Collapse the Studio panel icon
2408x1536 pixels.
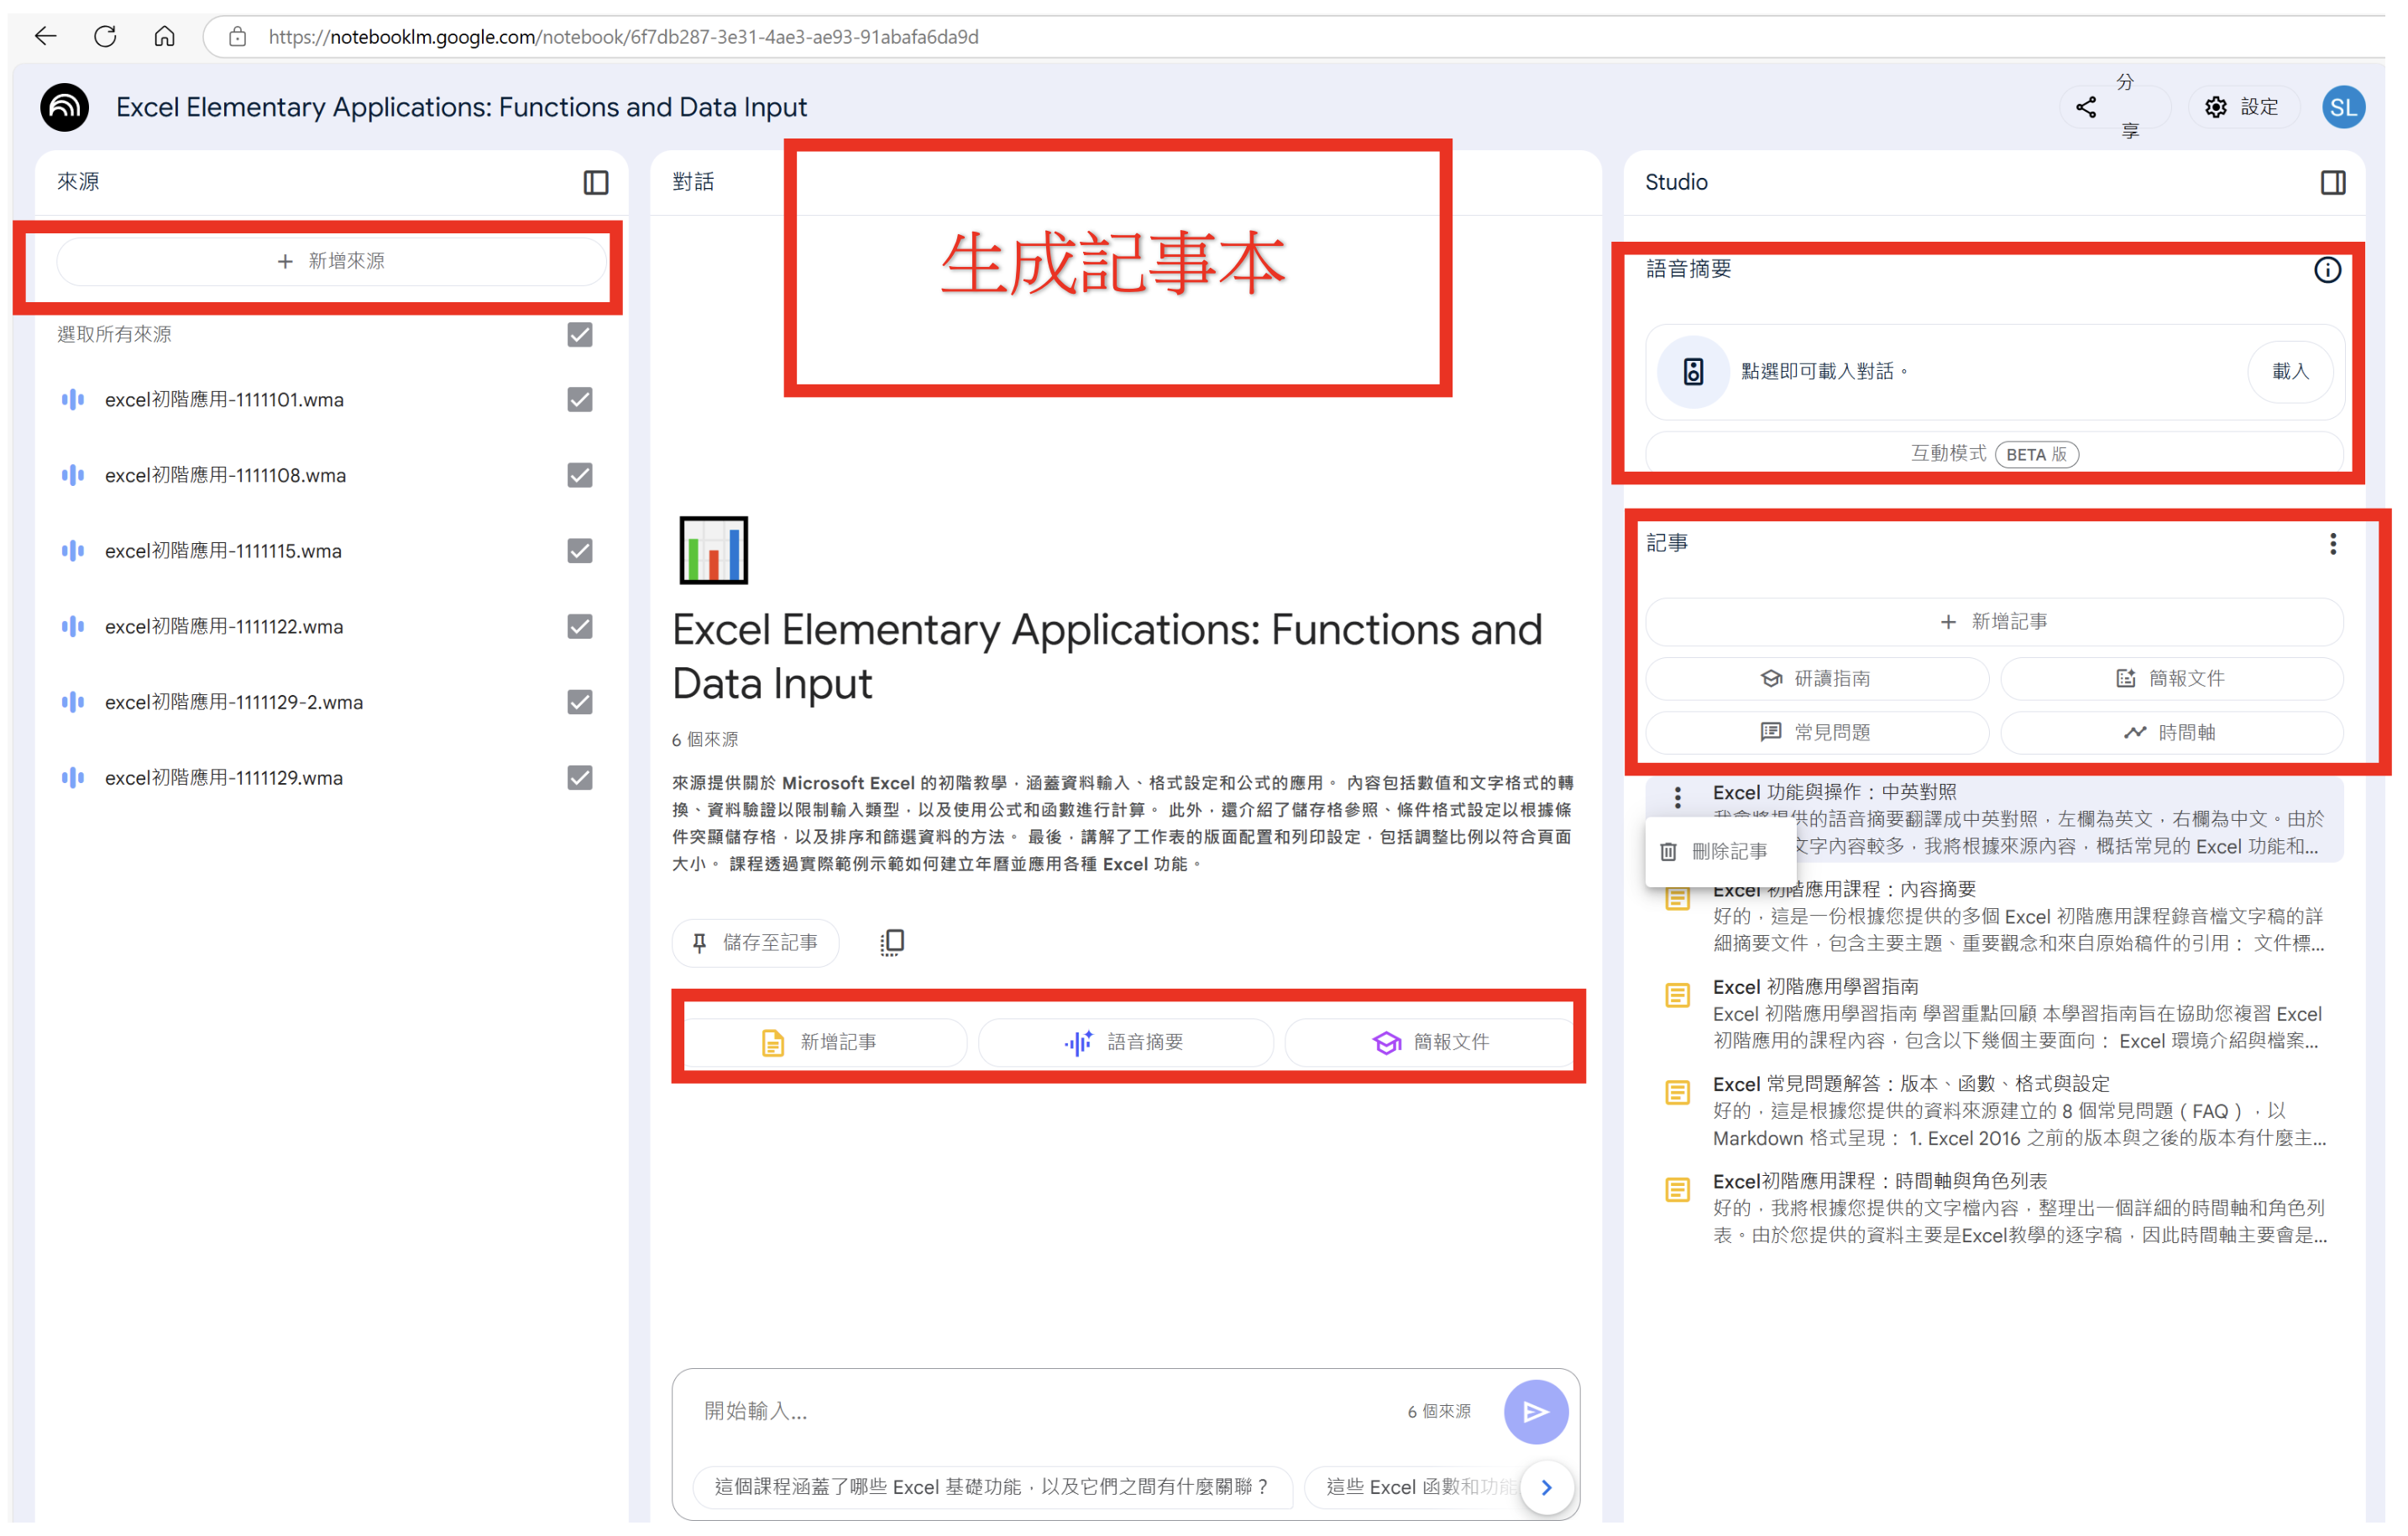2333,182
